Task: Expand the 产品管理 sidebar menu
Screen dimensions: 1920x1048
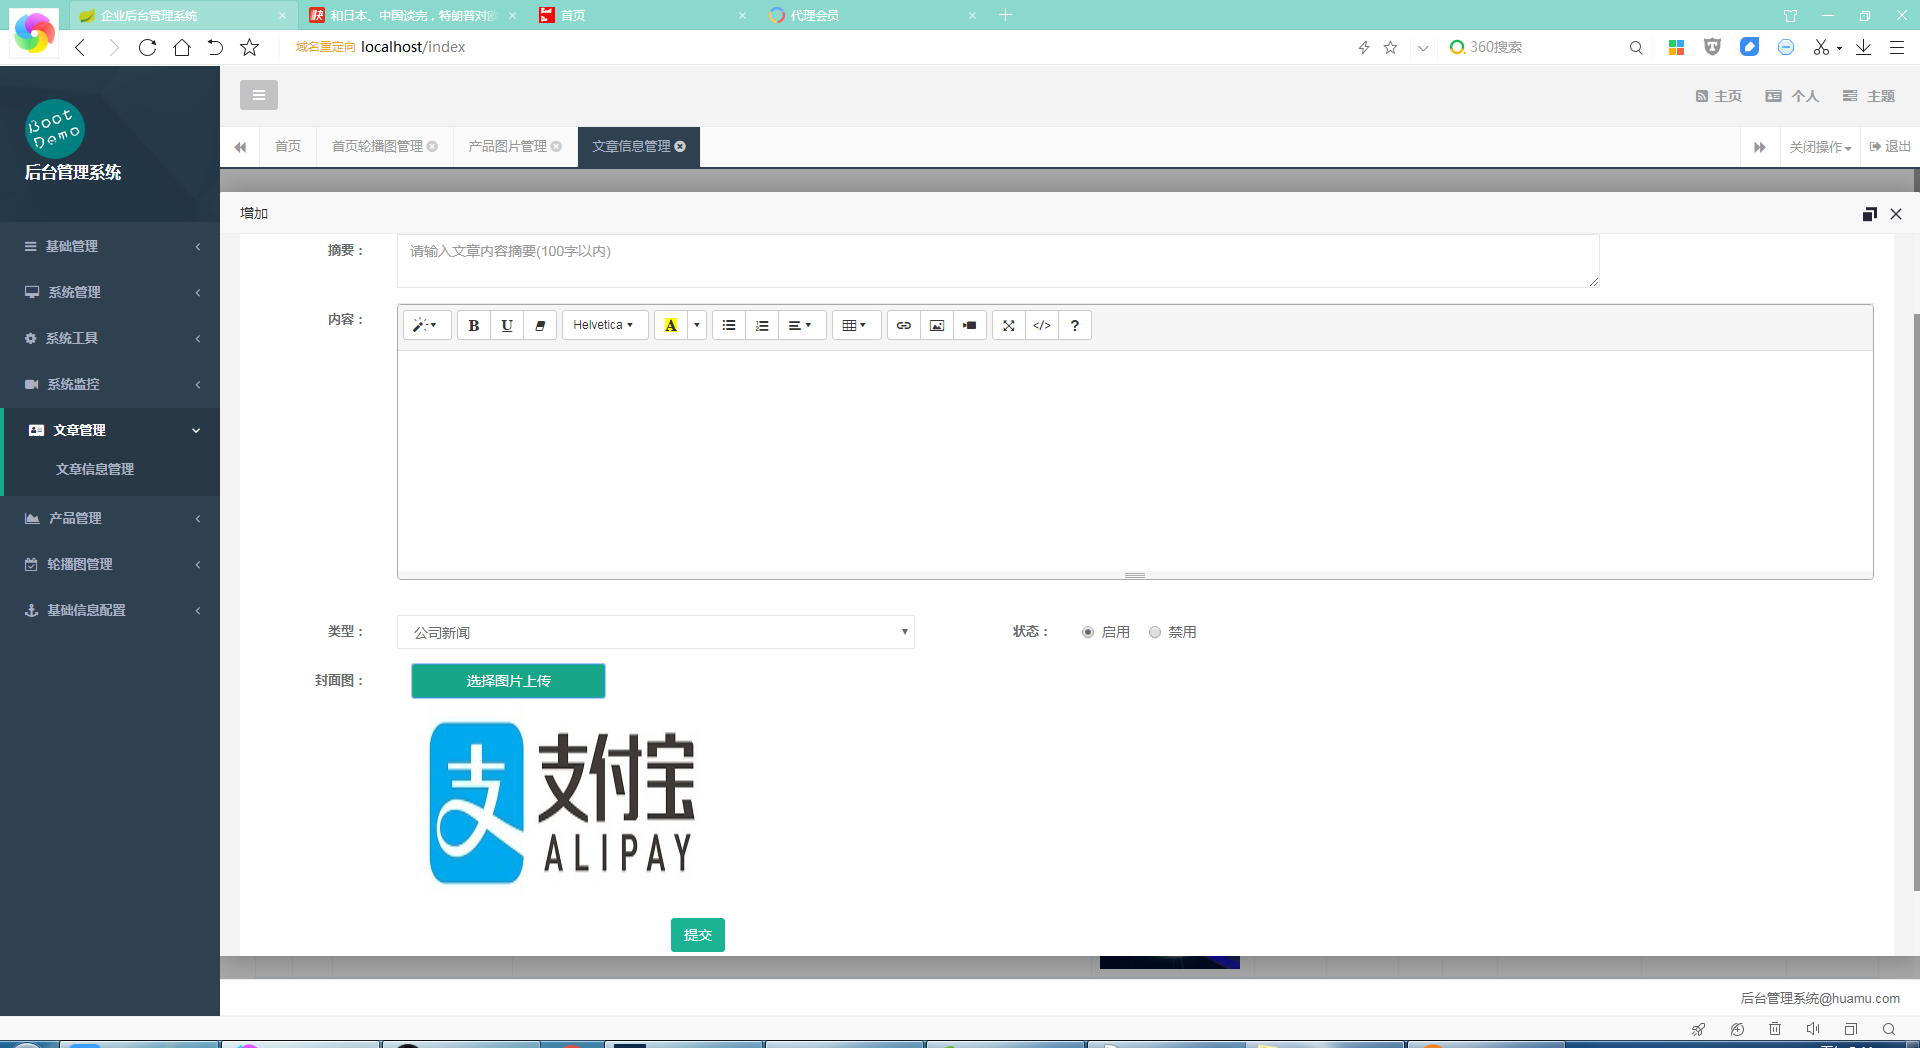Action: coord(110,518)
